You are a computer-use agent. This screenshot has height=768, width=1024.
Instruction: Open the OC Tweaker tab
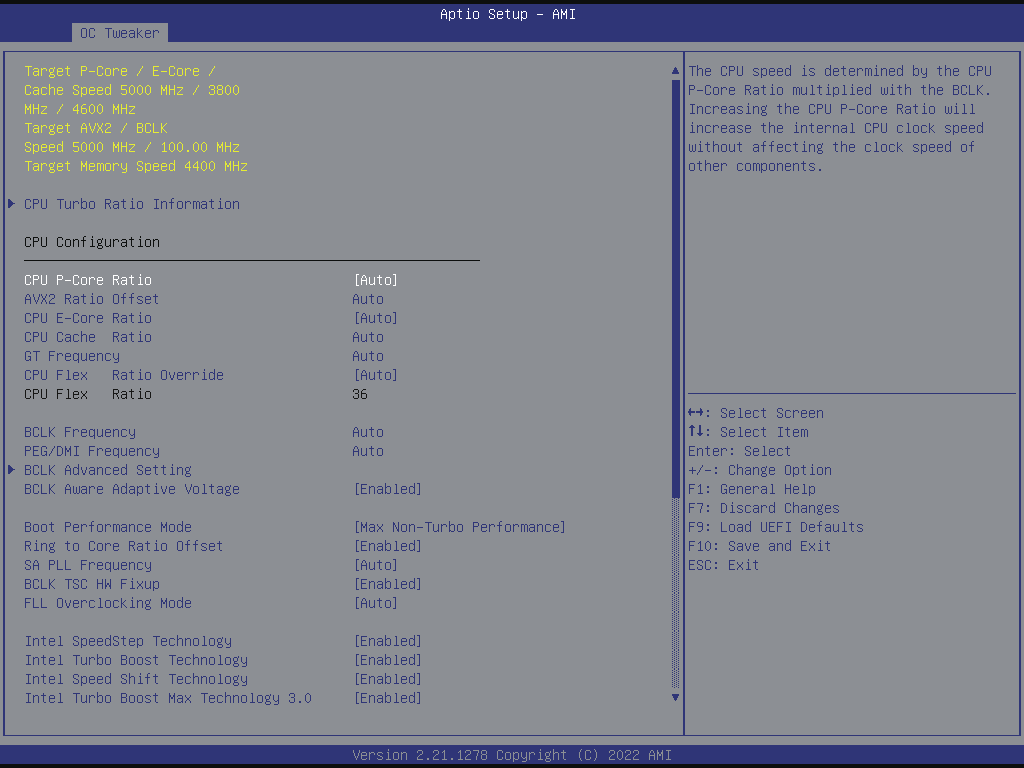click(x=119, y=33)
